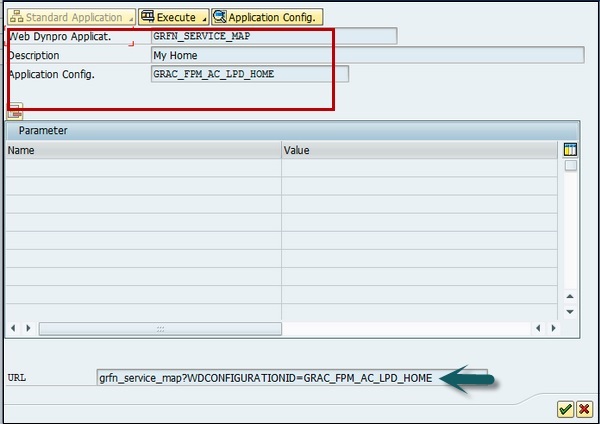Click the Execute button

tap(173, 17)
